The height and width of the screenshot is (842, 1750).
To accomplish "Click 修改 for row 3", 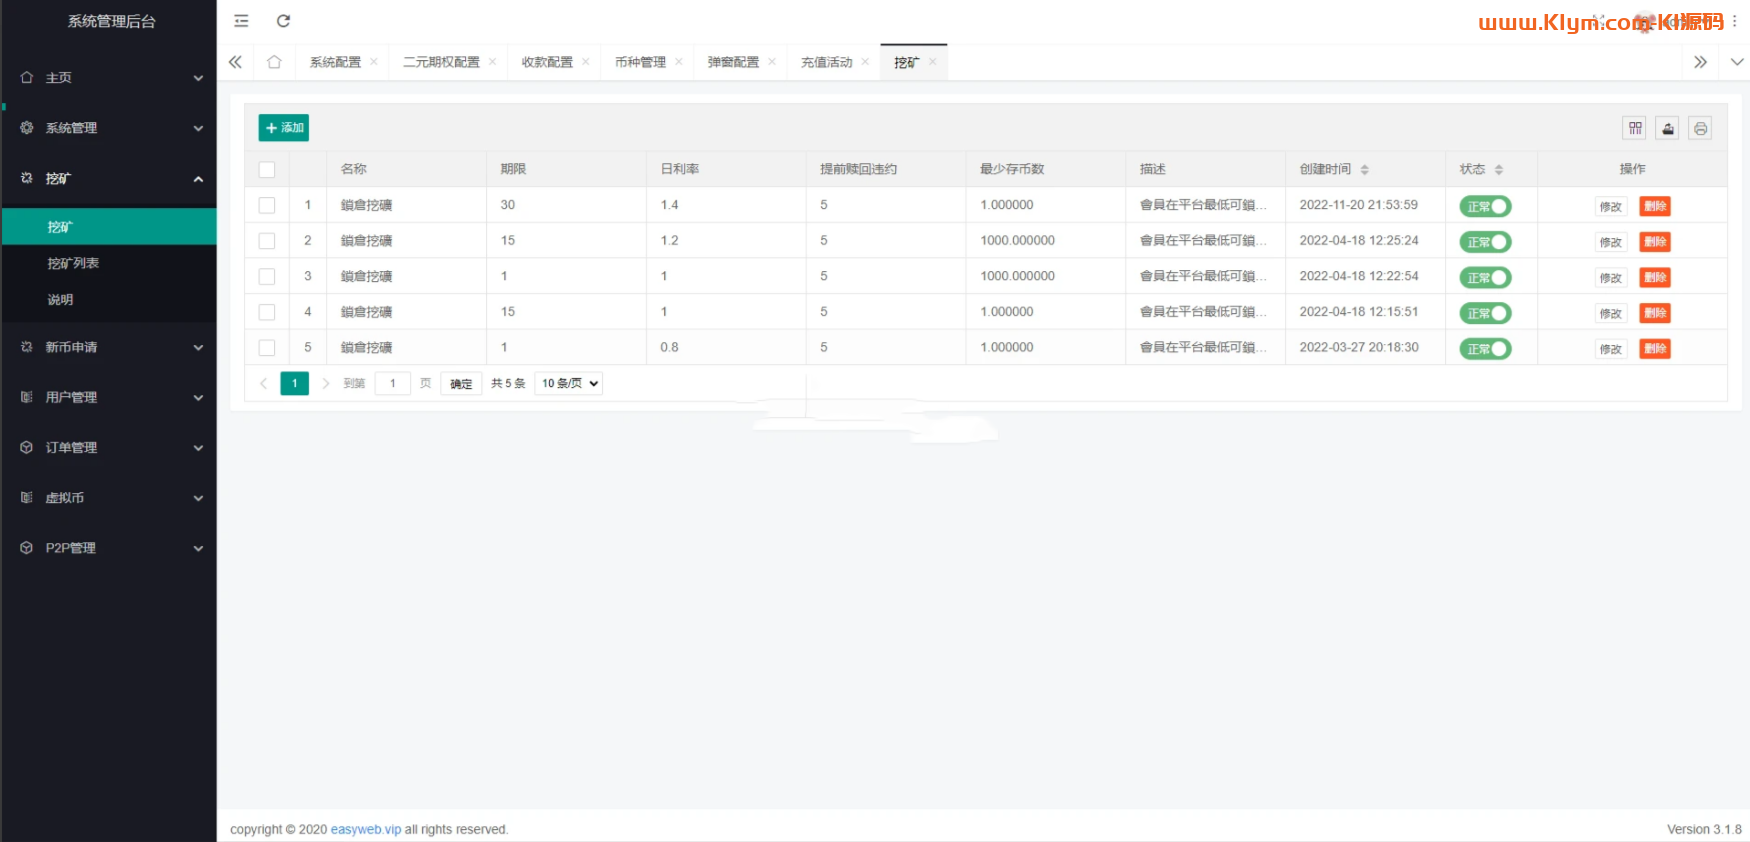I will pos(1610,278).
